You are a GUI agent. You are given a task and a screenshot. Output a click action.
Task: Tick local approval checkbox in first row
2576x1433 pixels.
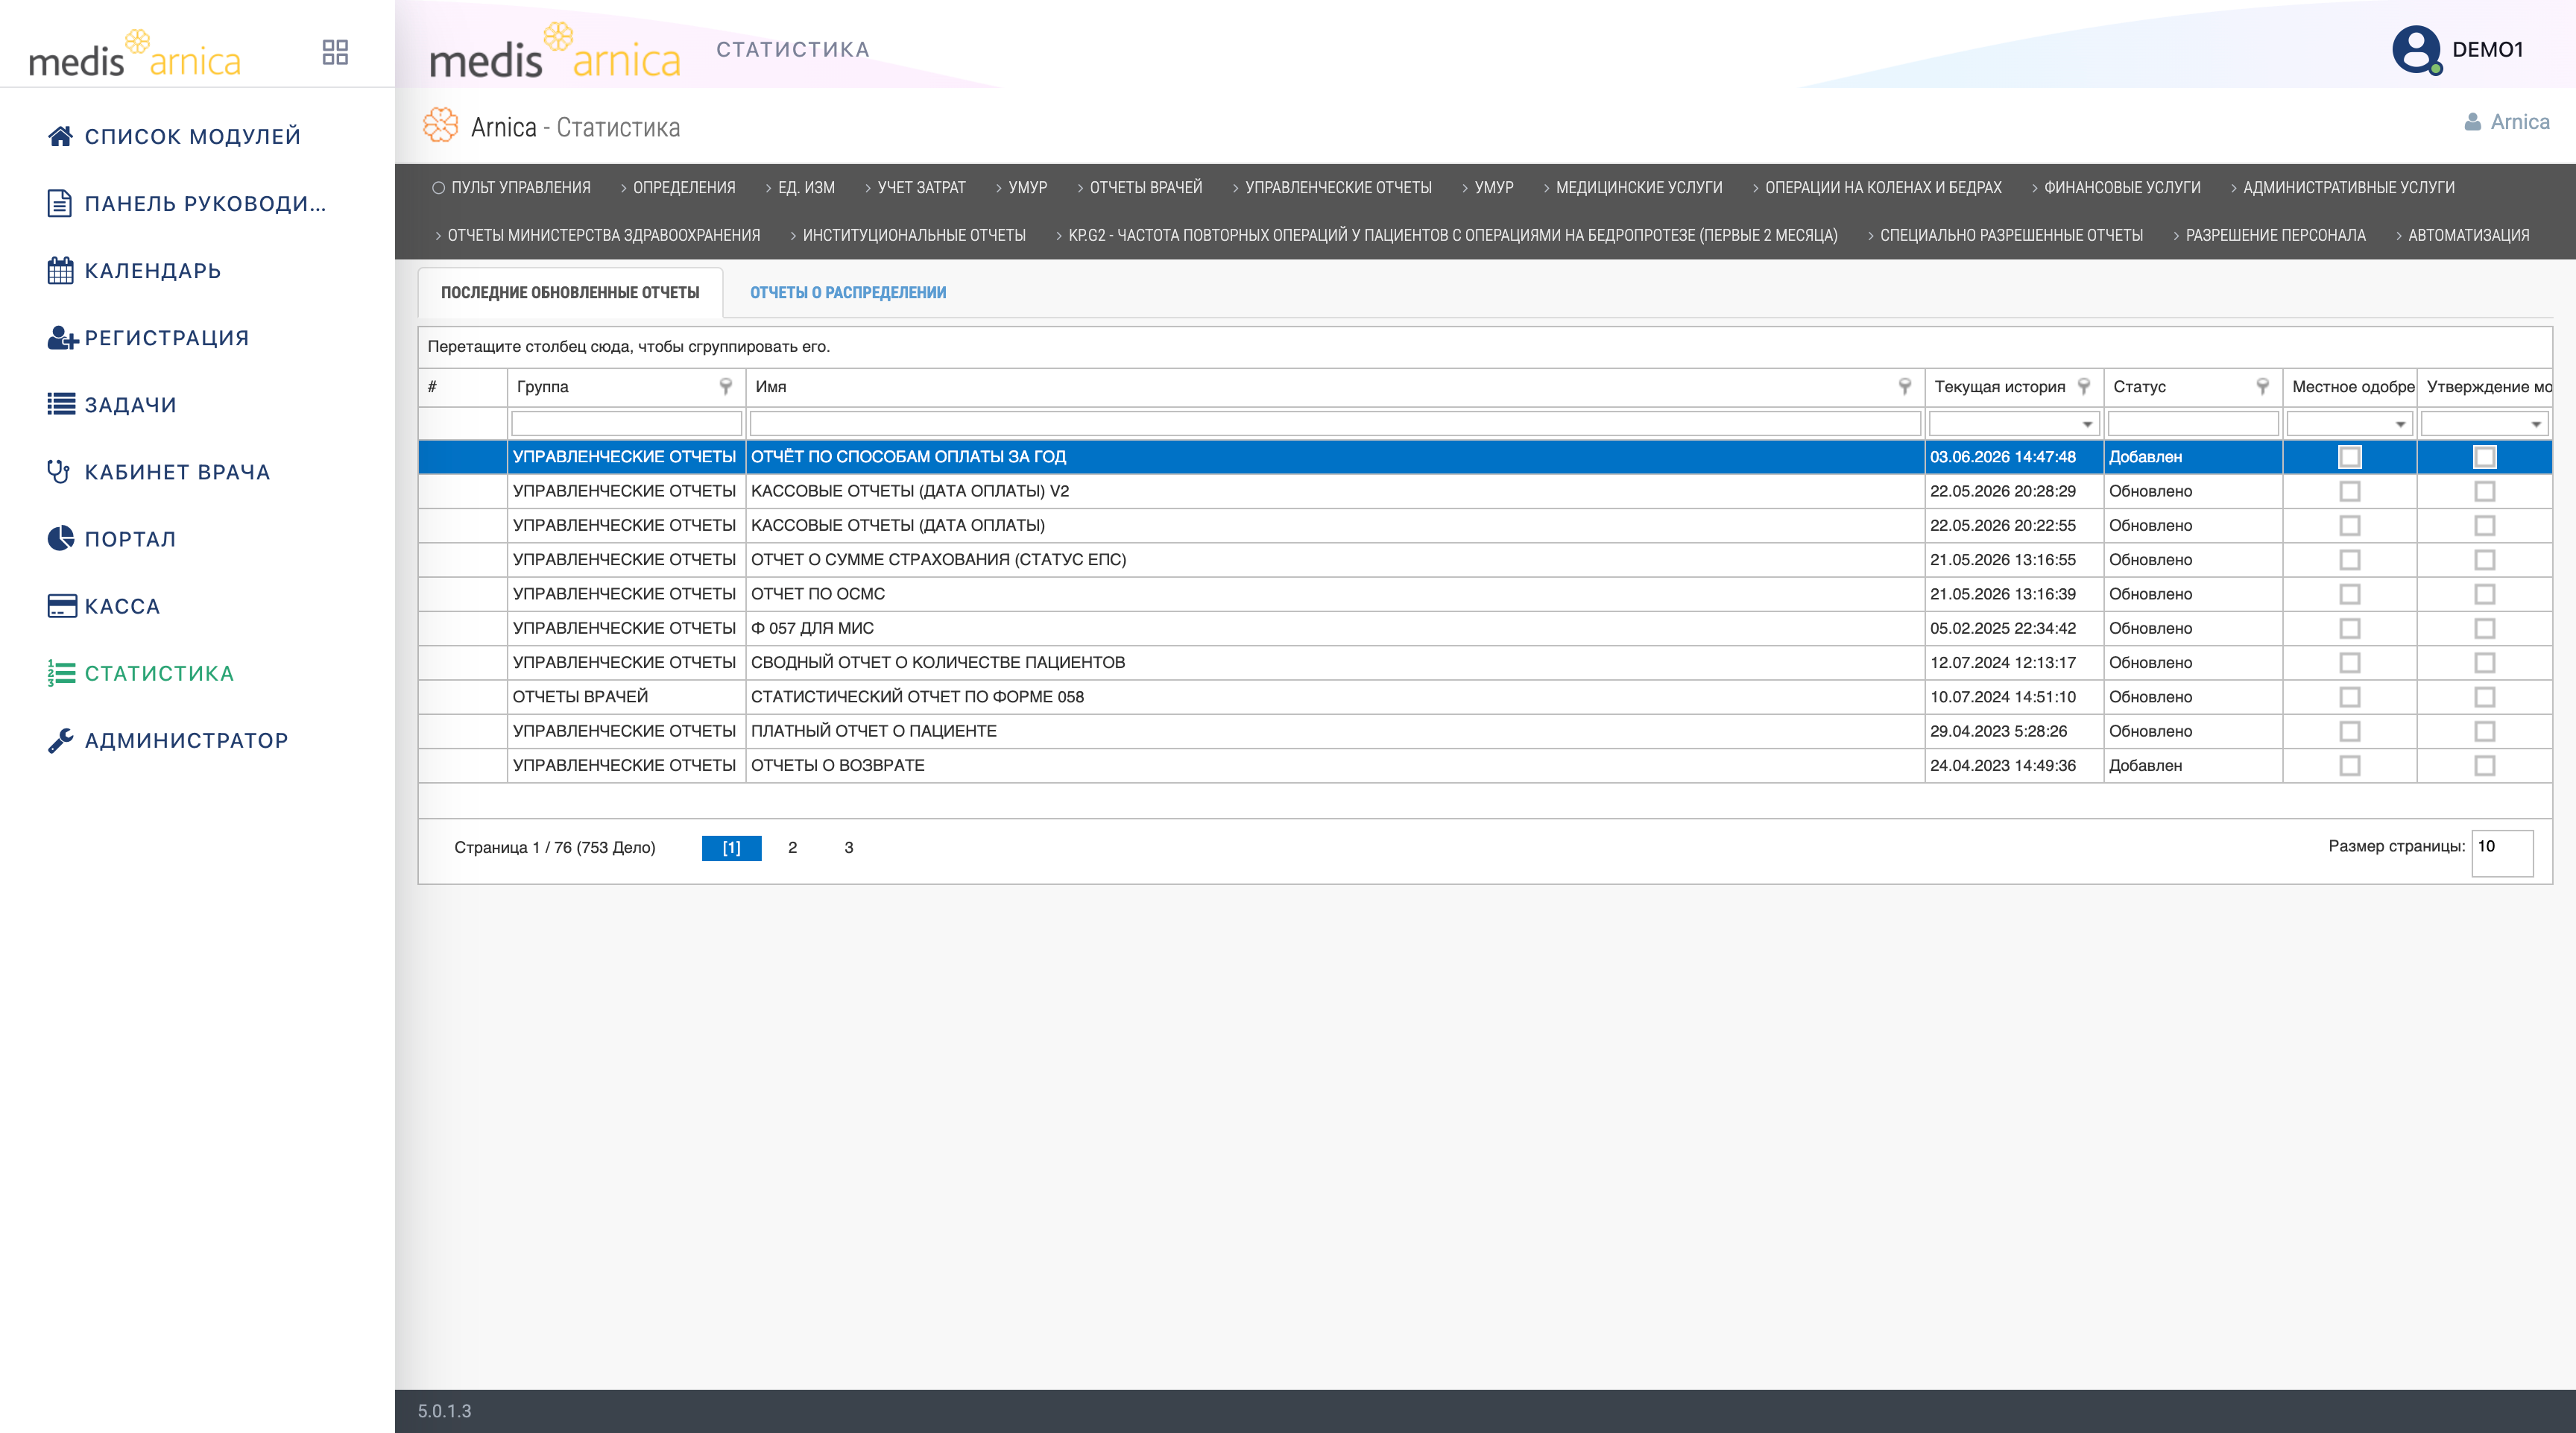click(x=2349, y=457)
